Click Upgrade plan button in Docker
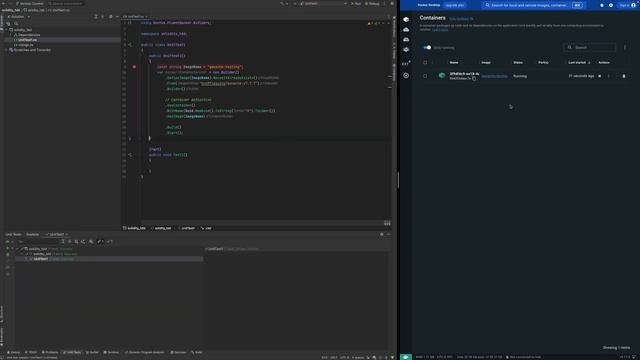This screenshot has height=360, width=640. tap(455, 5)
